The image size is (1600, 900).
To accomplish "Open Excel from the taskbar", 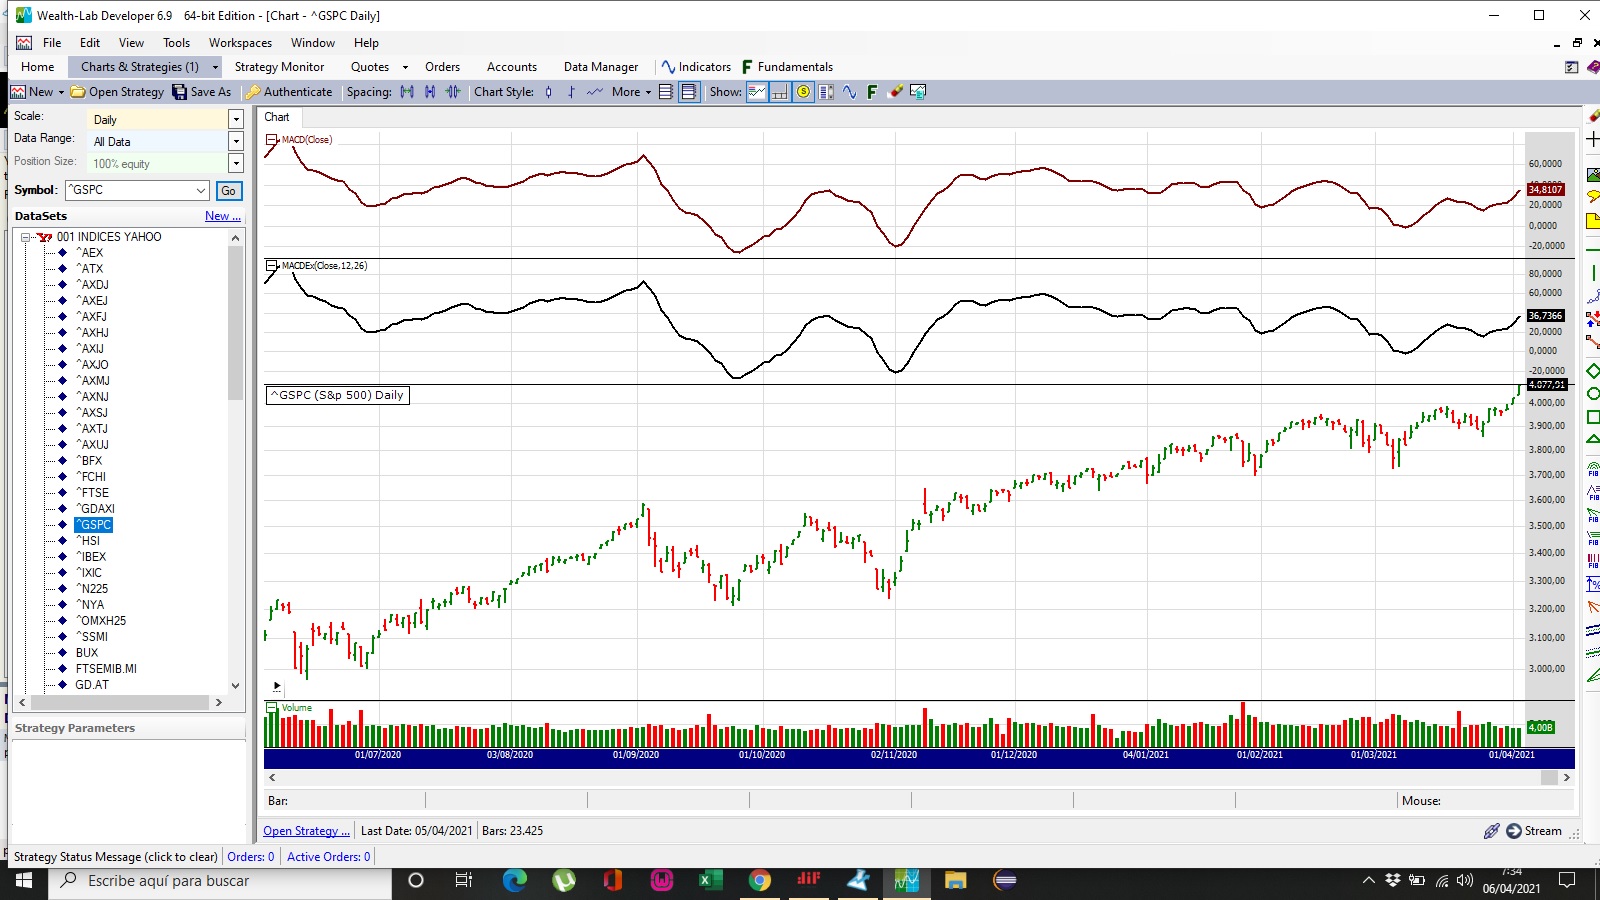I will [x=710, y=880].
